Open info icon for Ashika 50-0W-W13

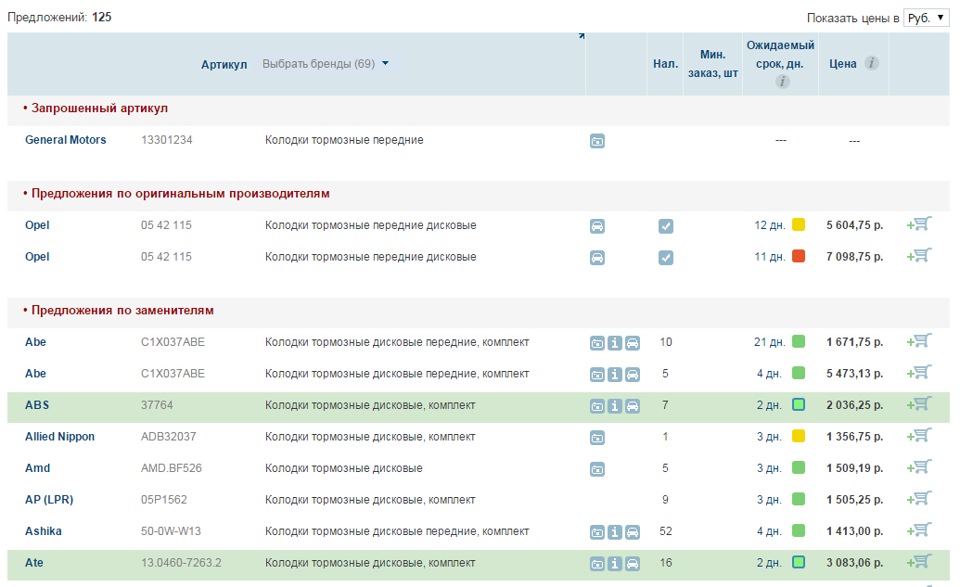coord(615,532)
